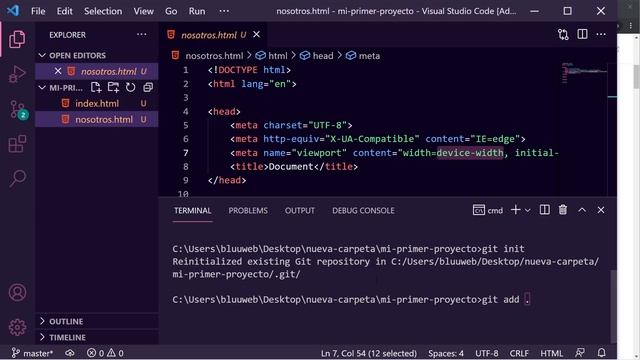Open index.html from the explorer
640x360 pixels.
(97, 103)
